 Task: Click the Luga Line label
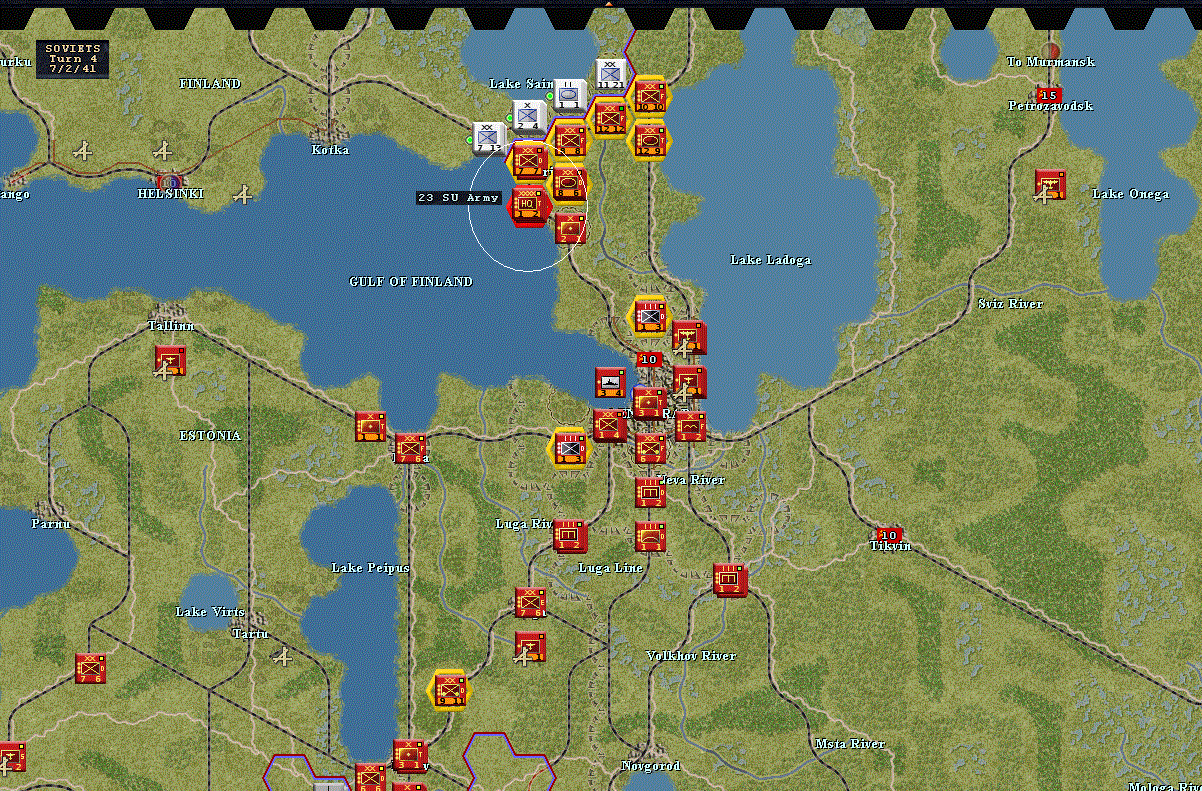coord(610,568)
